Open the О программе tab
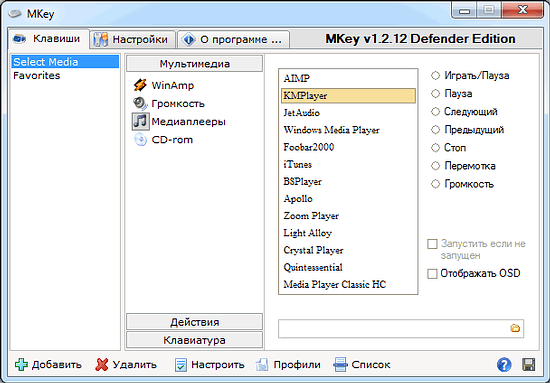 [233, 39]
